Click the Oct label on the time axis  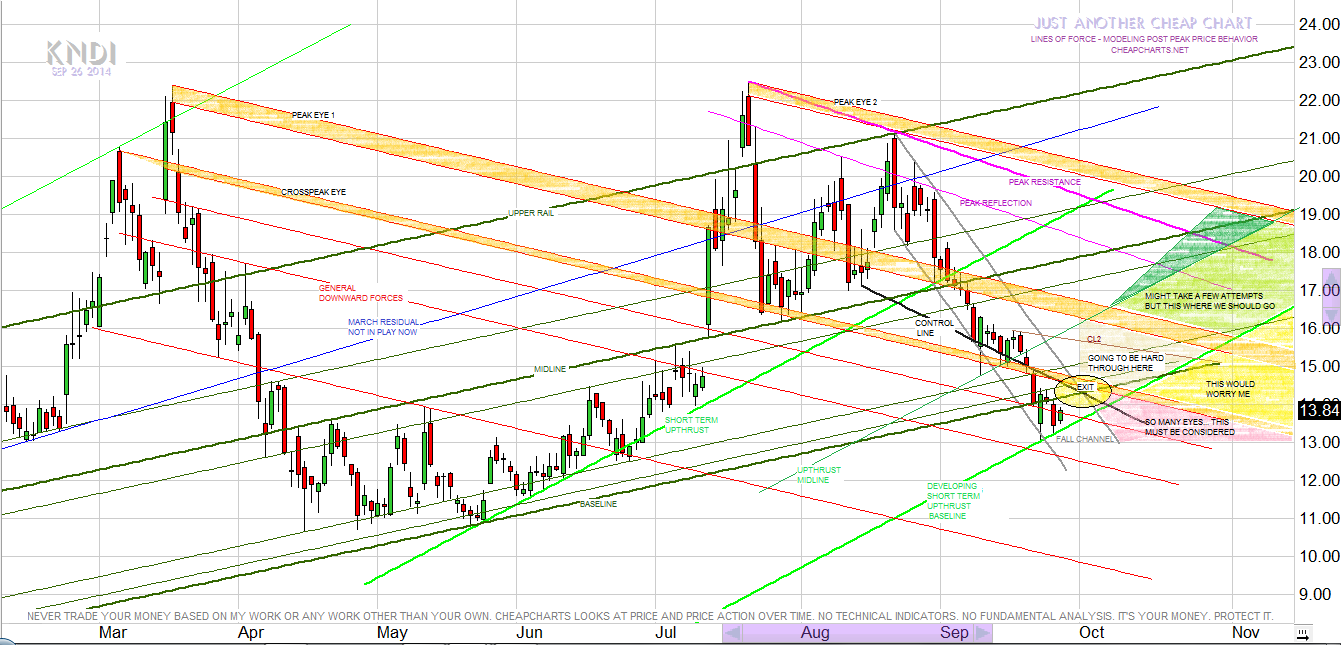[1091, 633]
